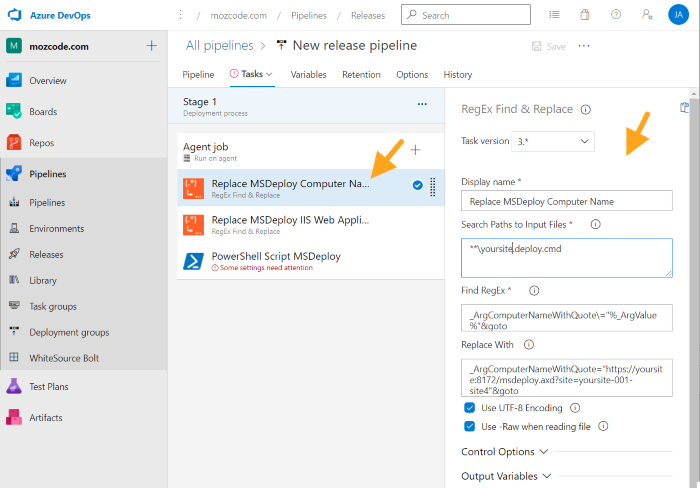Image resolution: width=700 pixels, height=488 pixels.
Task: Click Releases in the breadcrumb
Action: [x=368, y=16]
